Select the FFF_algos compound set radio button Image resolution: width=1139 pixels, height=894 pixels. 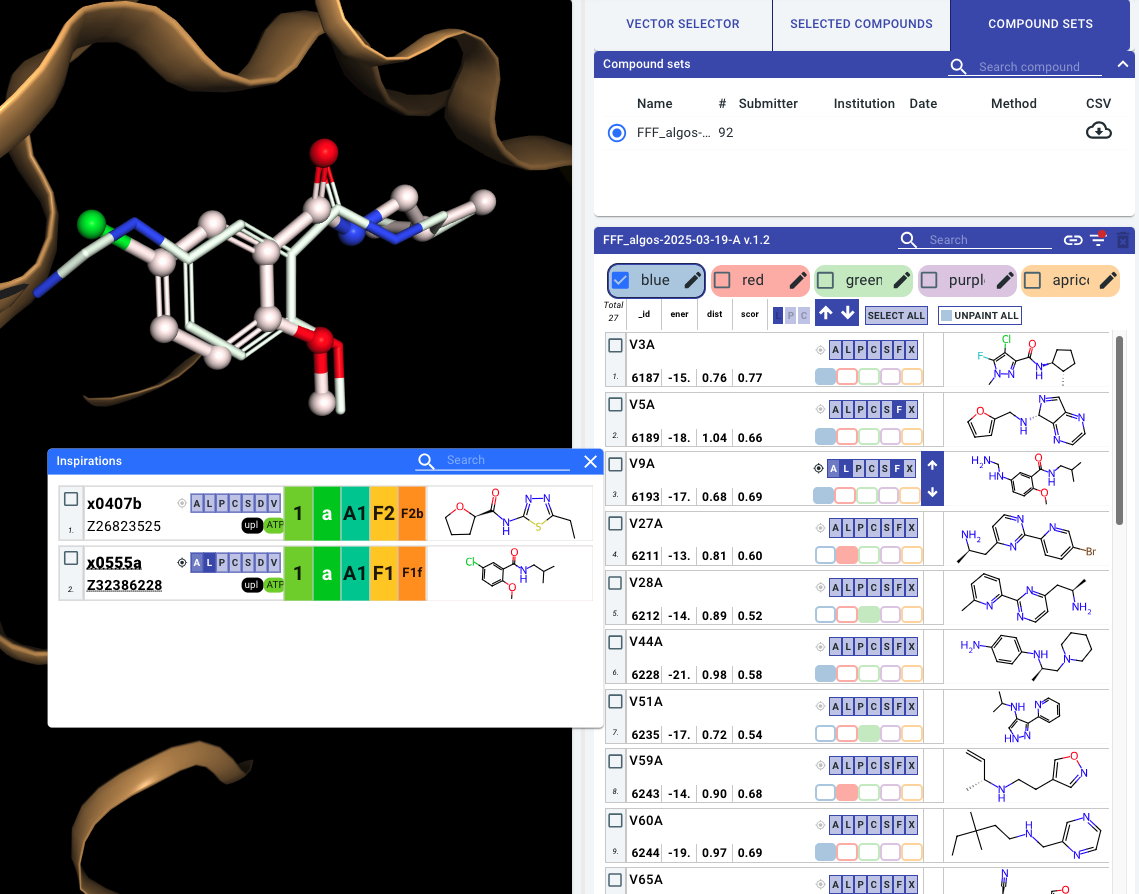617,133
